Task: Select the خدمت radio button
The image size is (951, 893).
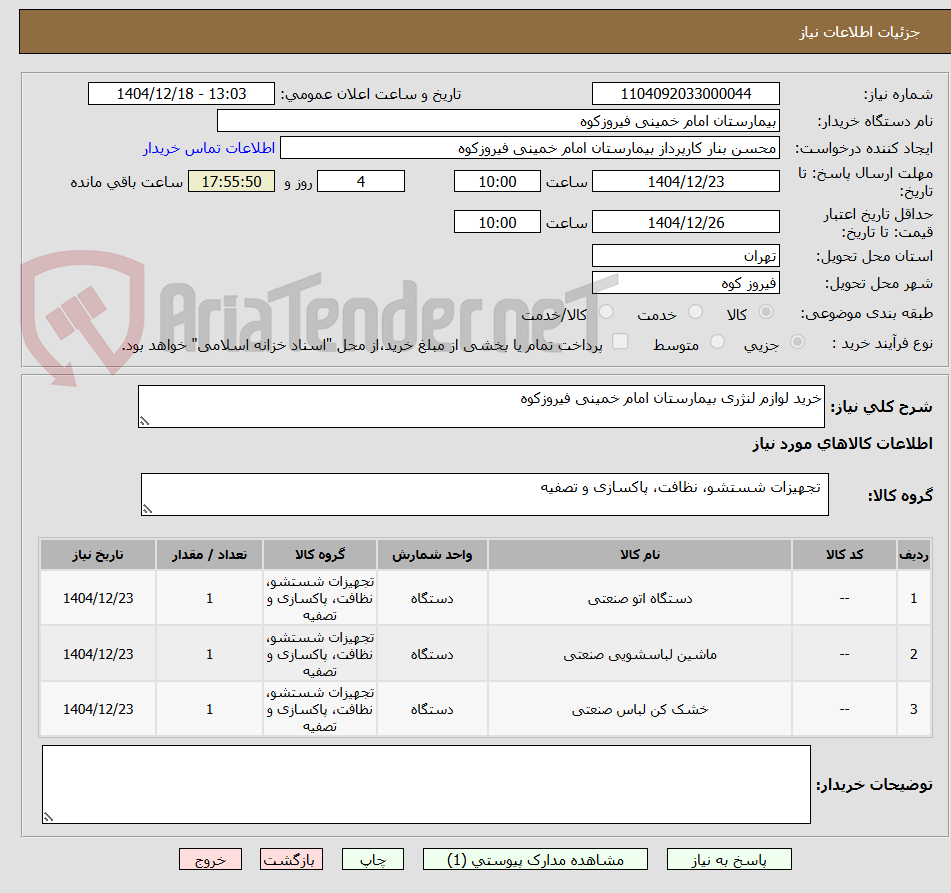Action: click(695, 312)
